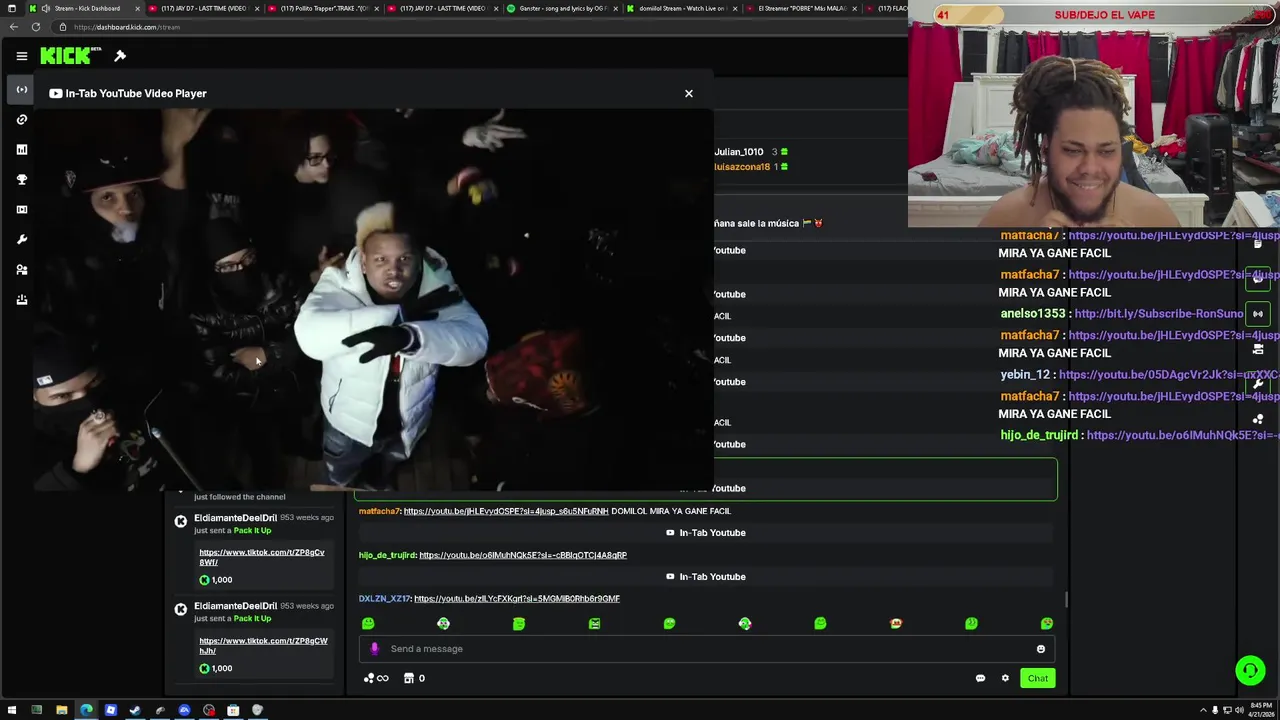Click the red-brown emote in quick row
1280x720 pixels.
895,623
